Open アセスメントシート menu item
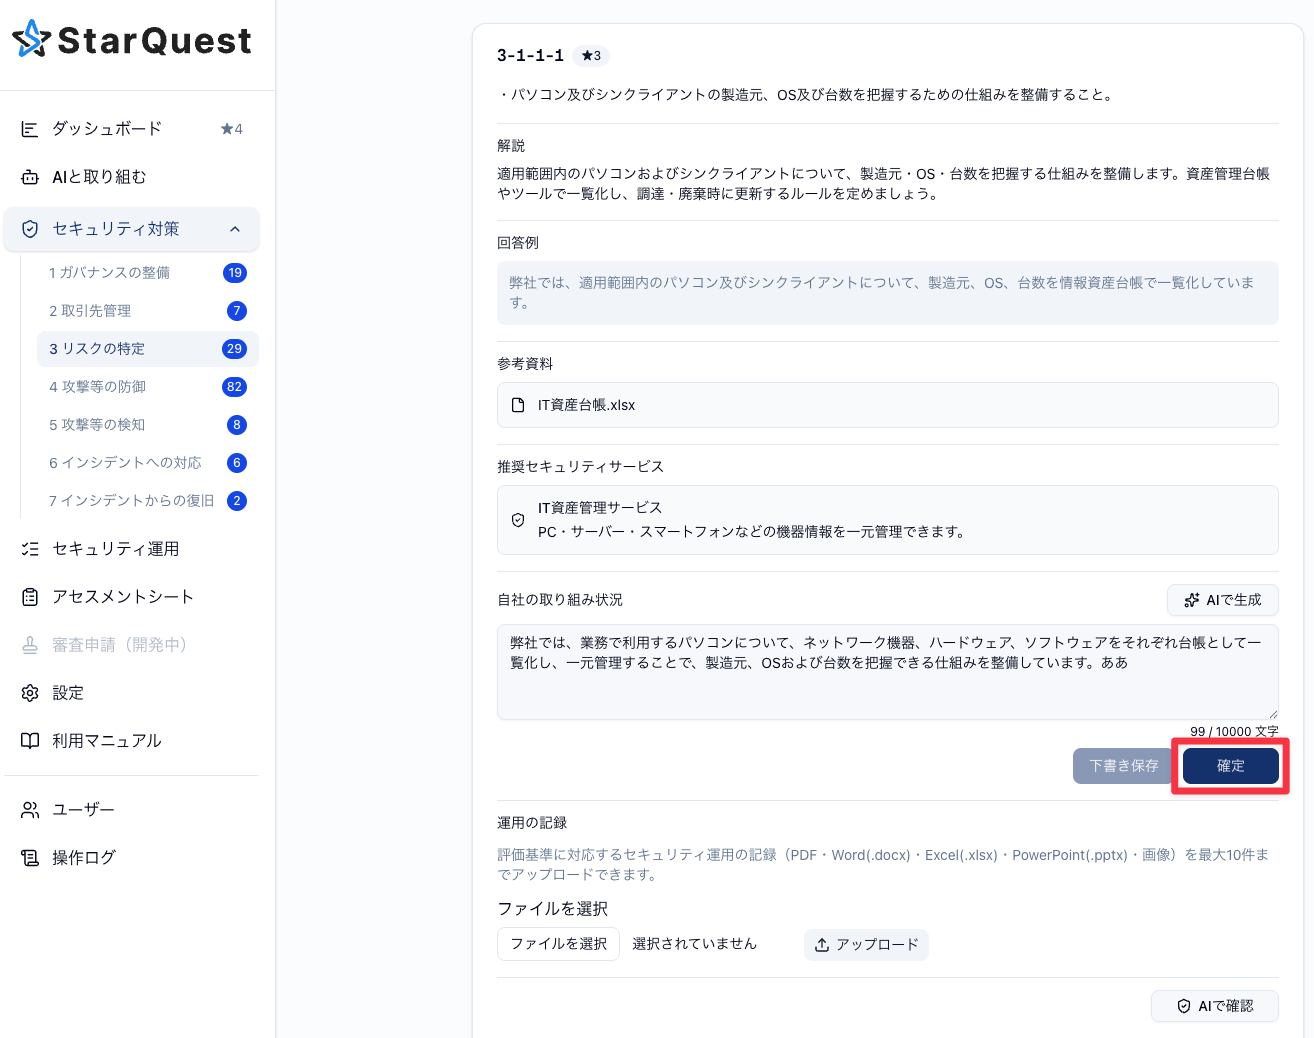Screen dimensions: 1314x1038 (131, 597)
